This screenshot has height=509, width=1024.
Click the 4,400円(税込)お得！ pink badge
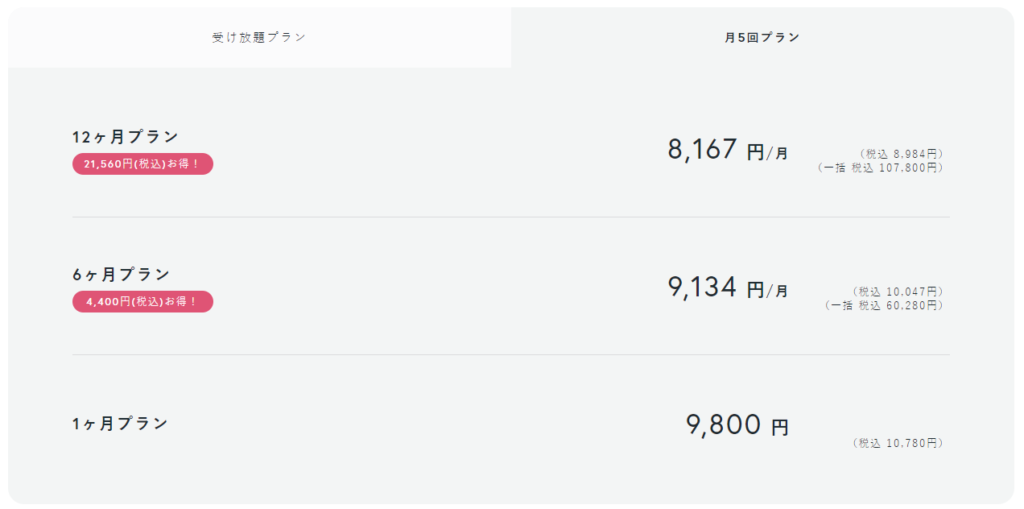point(142,302)
